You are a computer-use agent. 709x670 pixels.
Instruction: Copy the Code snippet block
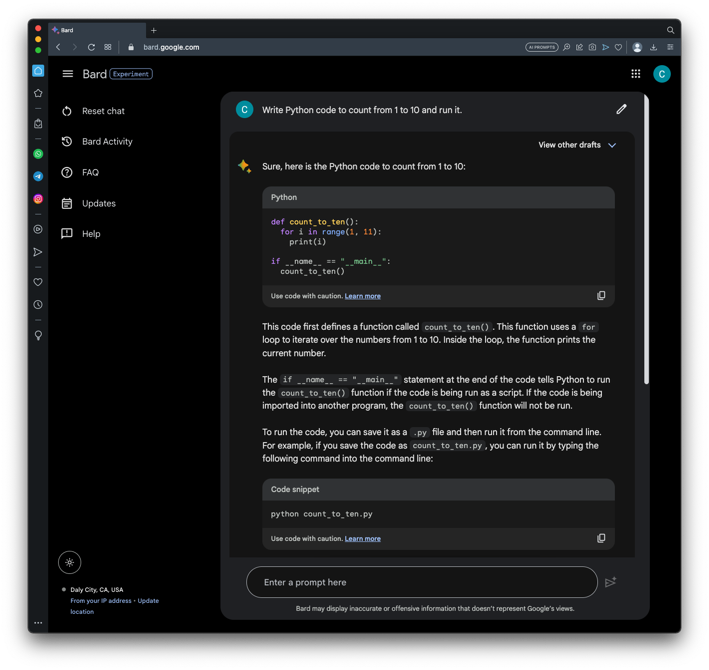pyautogui.click(x=601, y=538)
